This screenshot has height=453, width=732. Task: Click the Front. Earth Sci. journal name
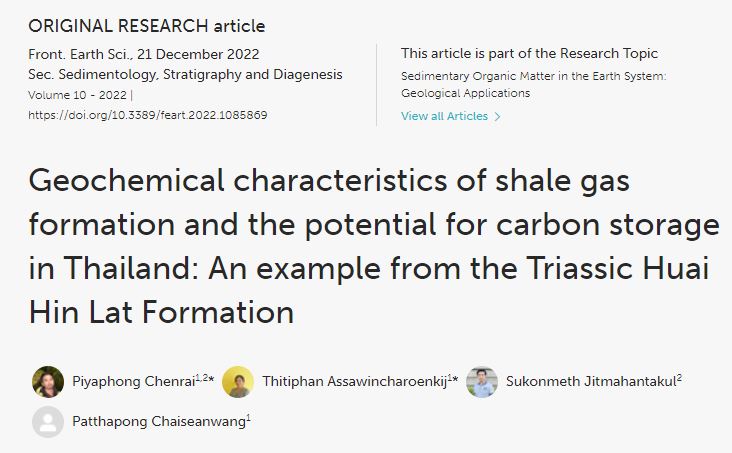[x=80, y=54]
